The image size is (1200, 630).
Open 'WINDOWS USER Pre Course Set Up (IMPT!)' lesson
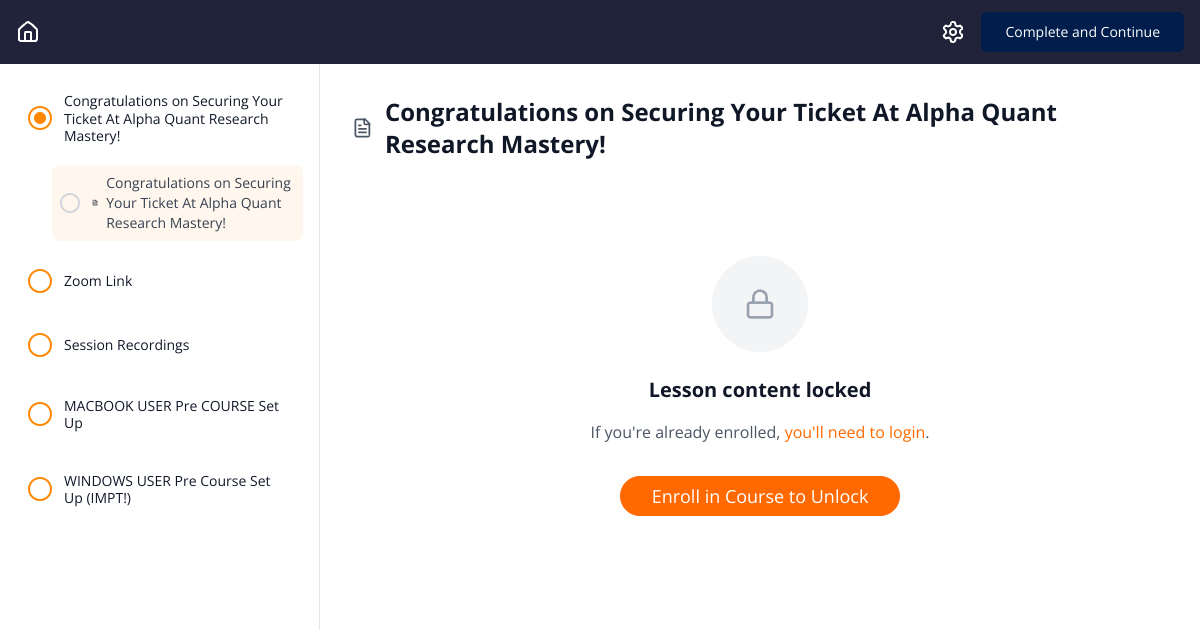pyautogui.click(x=167, y=489)
